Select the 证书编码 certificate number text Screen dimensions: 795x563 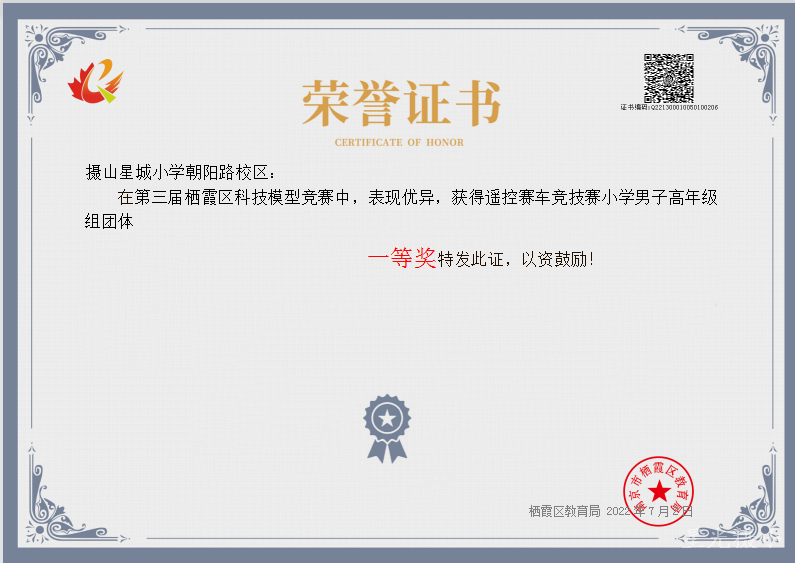pos(669,108)
